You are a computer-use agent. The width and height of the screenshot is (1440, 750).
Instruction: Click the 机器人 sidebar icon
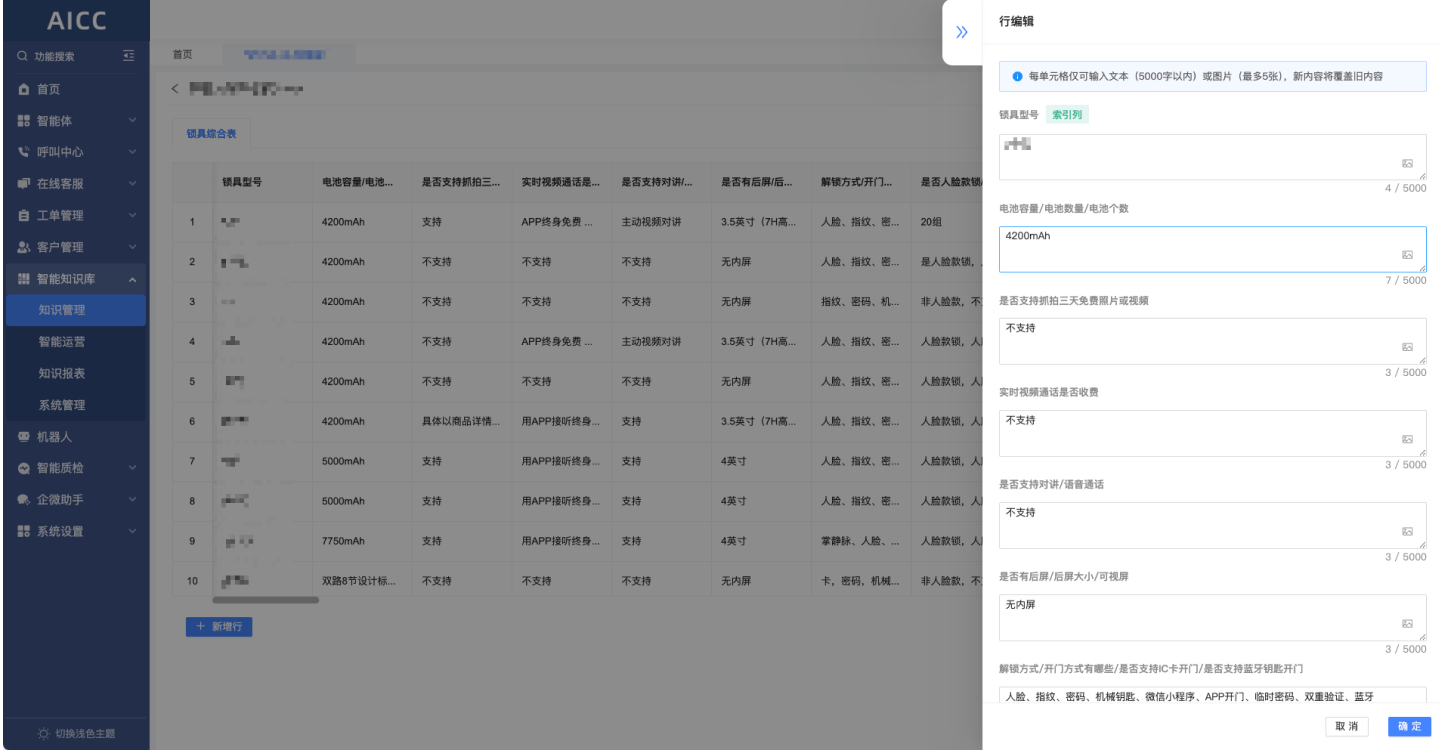(25, 437)
